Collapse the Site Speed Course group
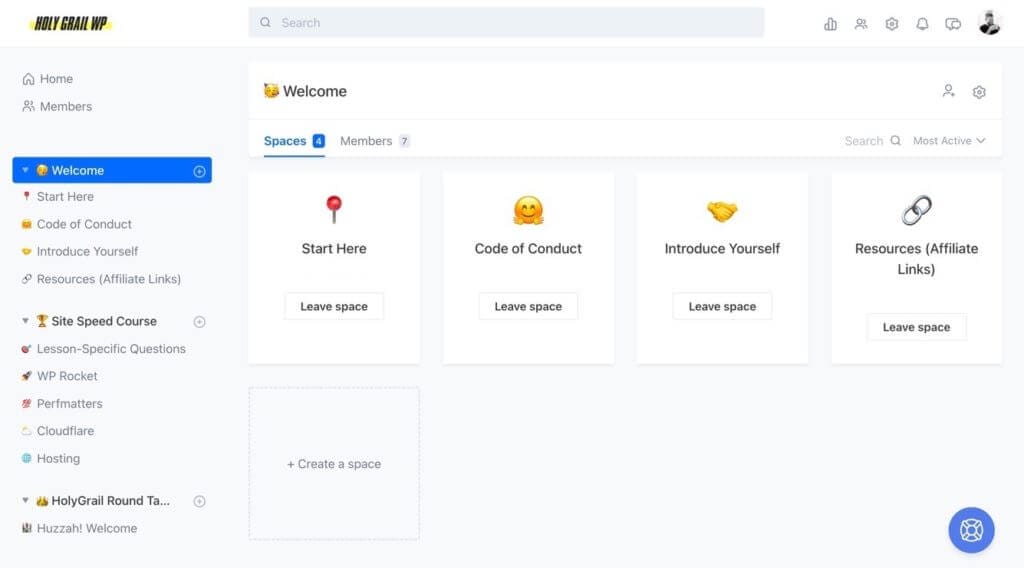Screen dimensions: 1024x568 pyautogui.click(x=25, y=321)
